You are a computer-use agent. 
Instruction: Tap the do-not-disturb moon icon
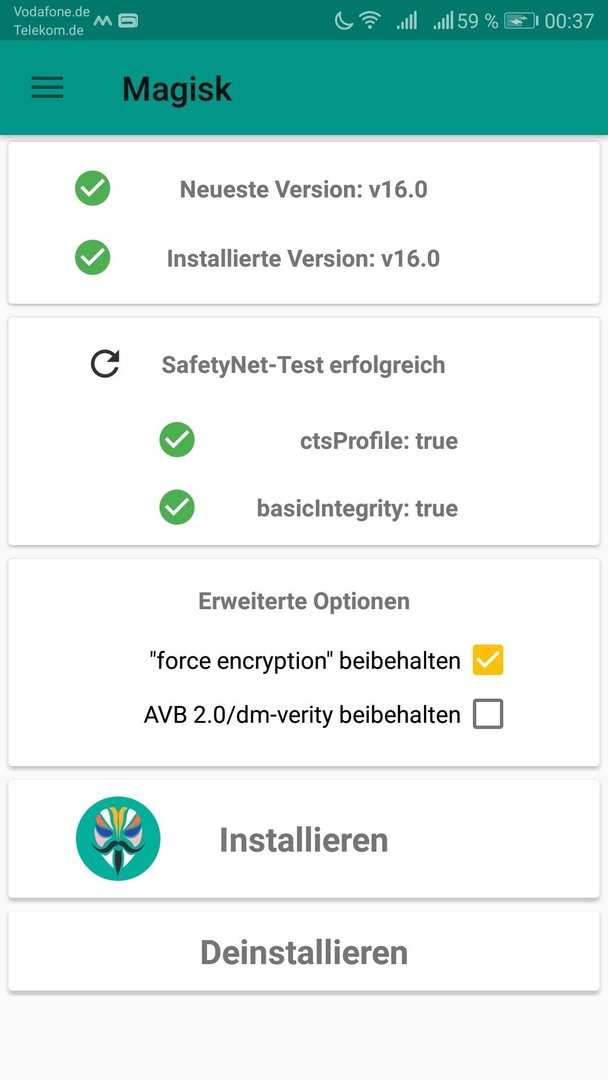tap(344, 21)
